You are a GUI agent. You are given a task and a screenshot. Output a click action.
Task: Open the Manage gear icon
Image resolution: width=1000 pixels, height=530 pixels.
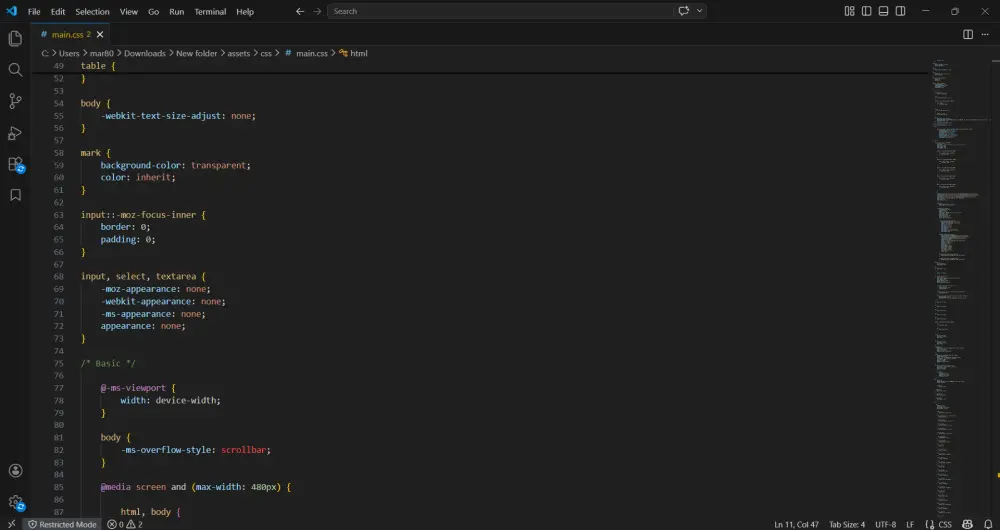point(15,503)
